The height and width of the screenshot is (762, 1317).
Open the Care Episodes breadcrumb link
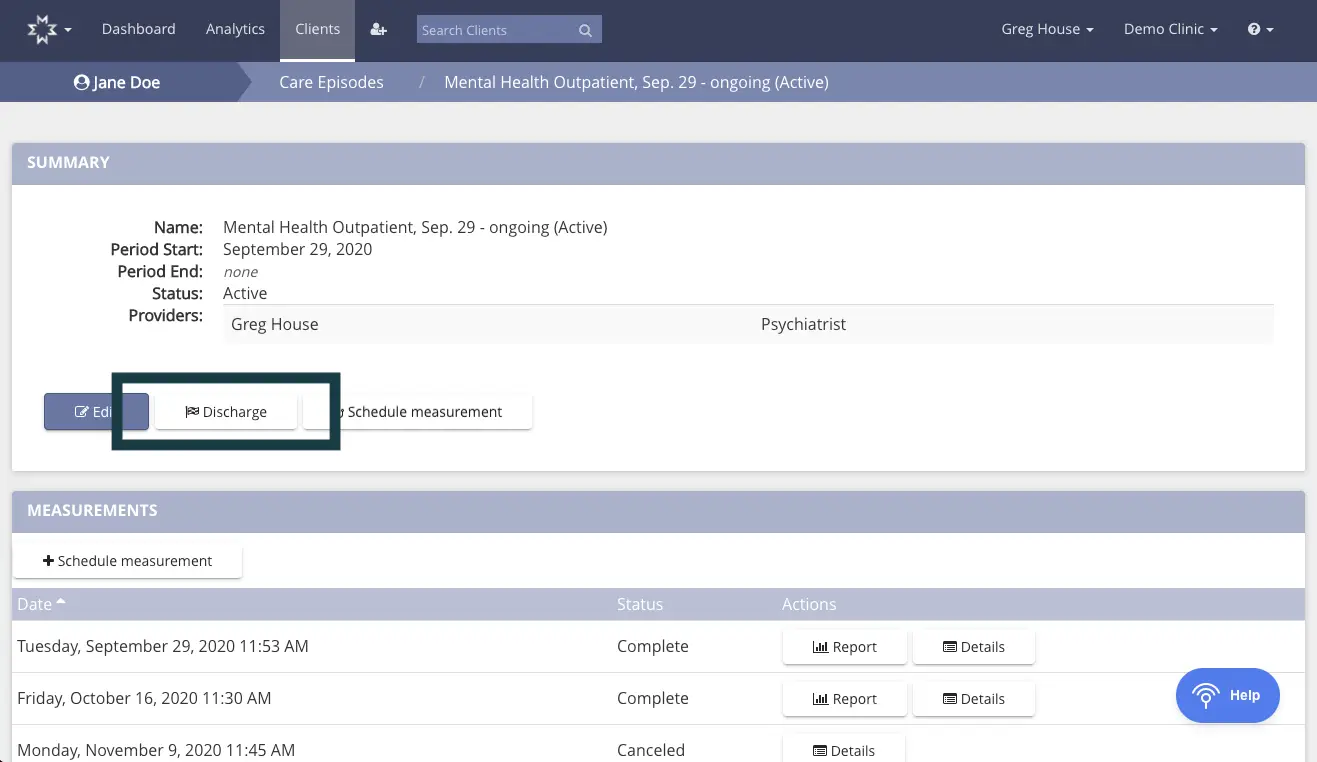click(331, 82)
